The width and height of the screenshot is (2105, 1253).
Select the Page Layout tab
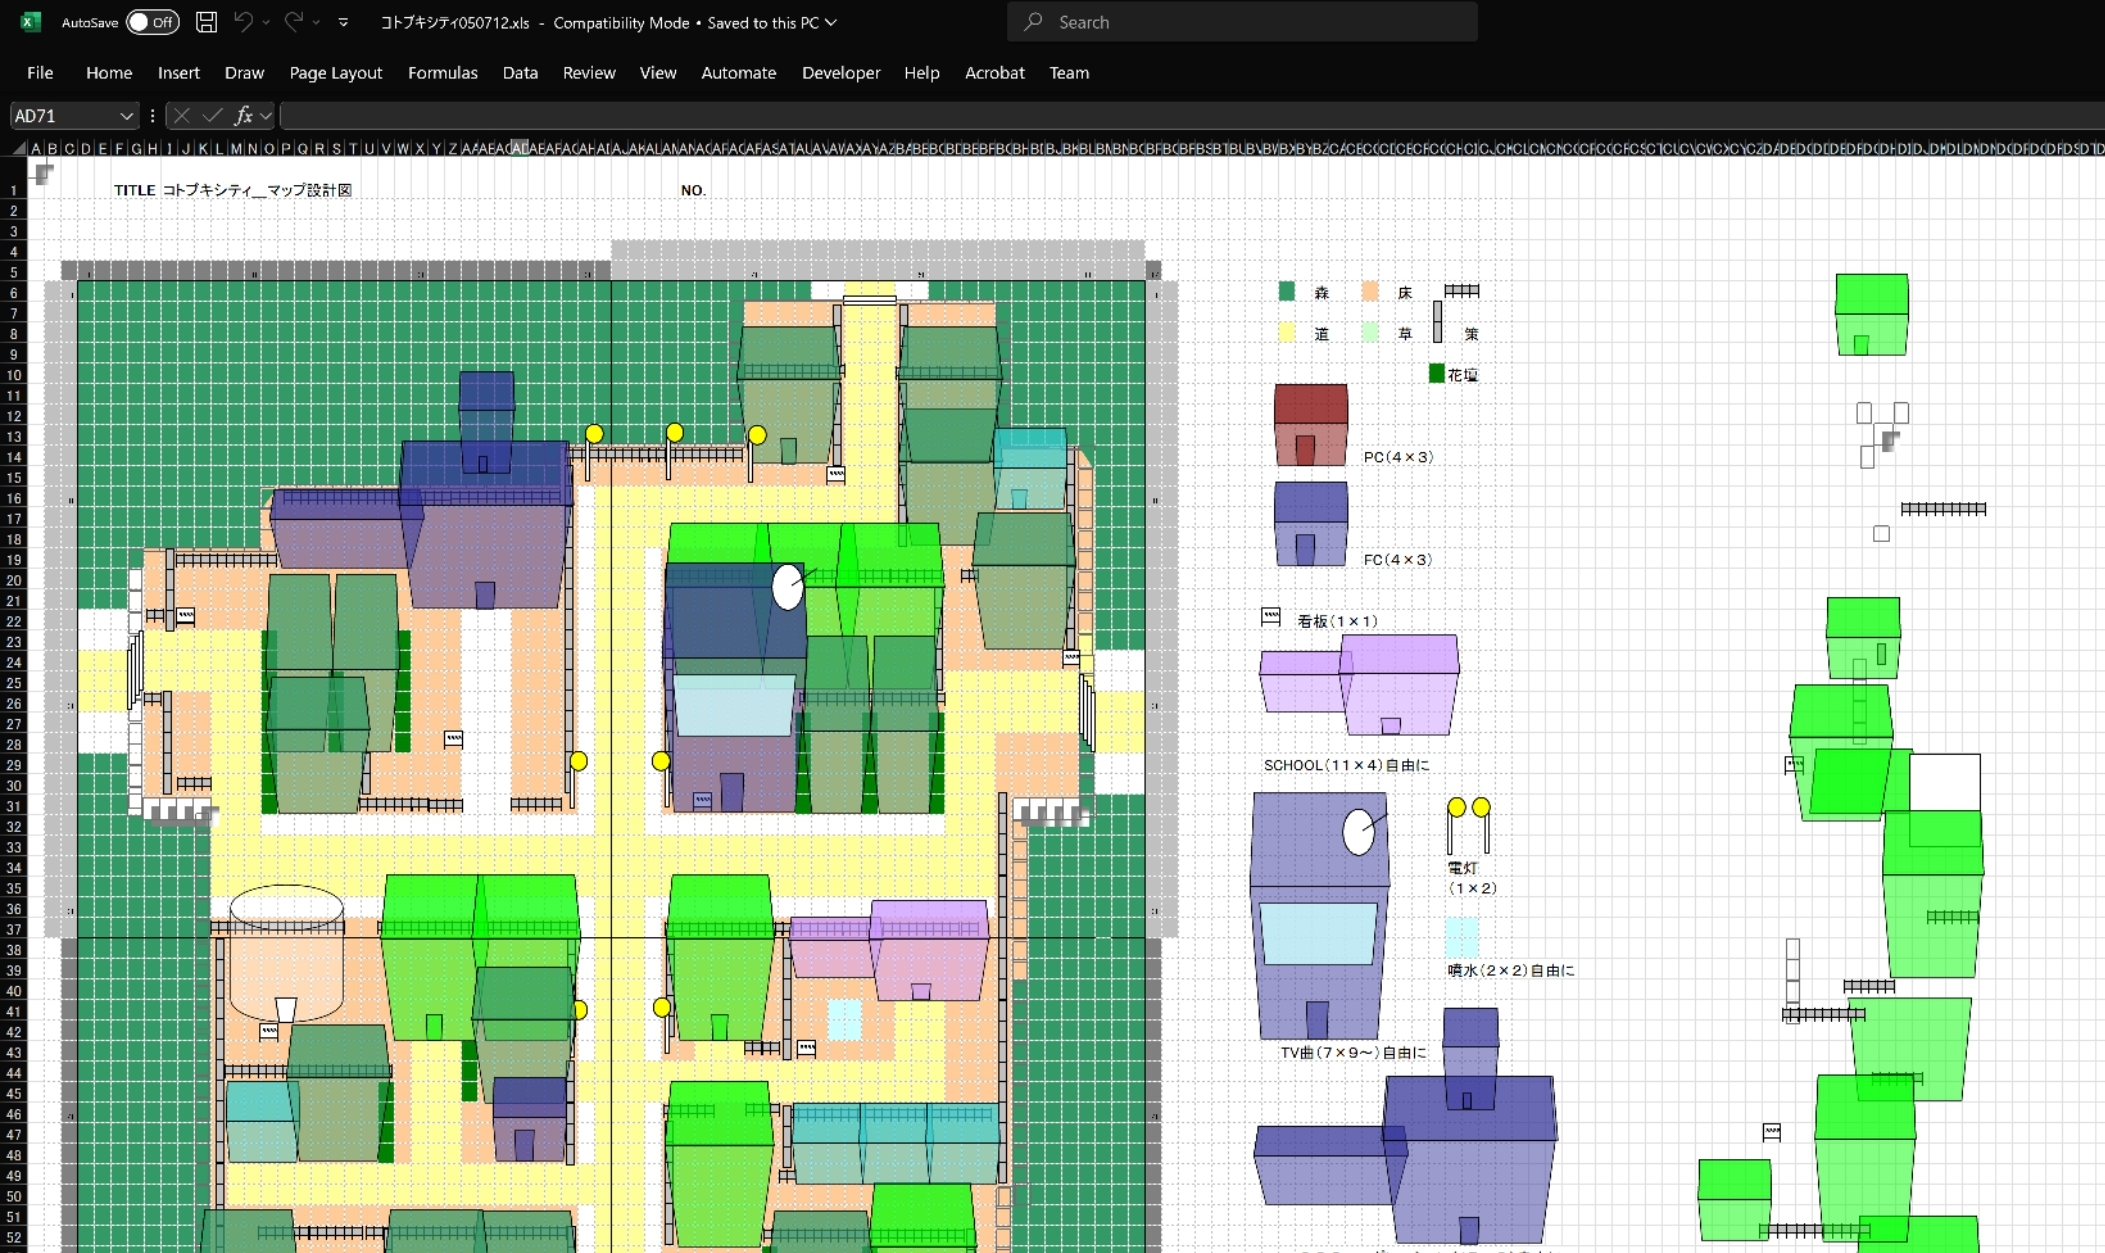(x=336, y=72)
